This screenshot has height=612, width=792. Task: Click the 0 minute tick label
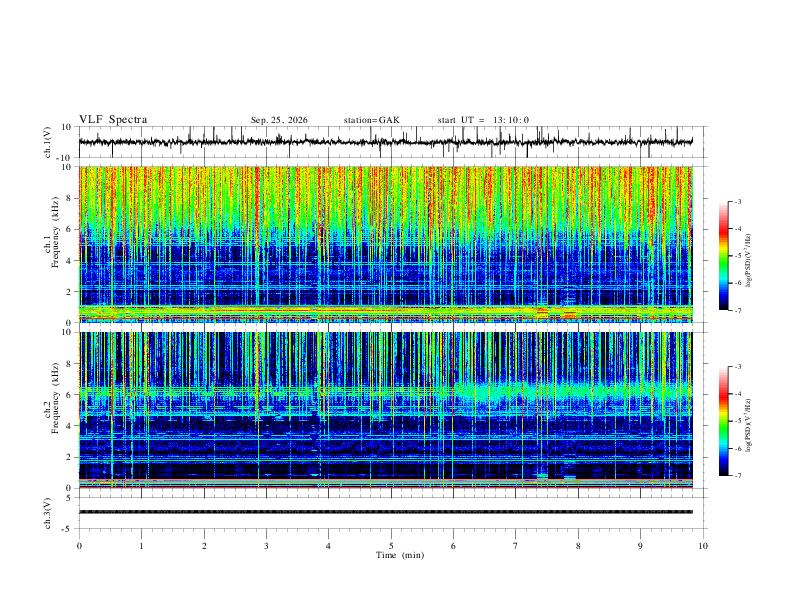(x=79, y=546)
